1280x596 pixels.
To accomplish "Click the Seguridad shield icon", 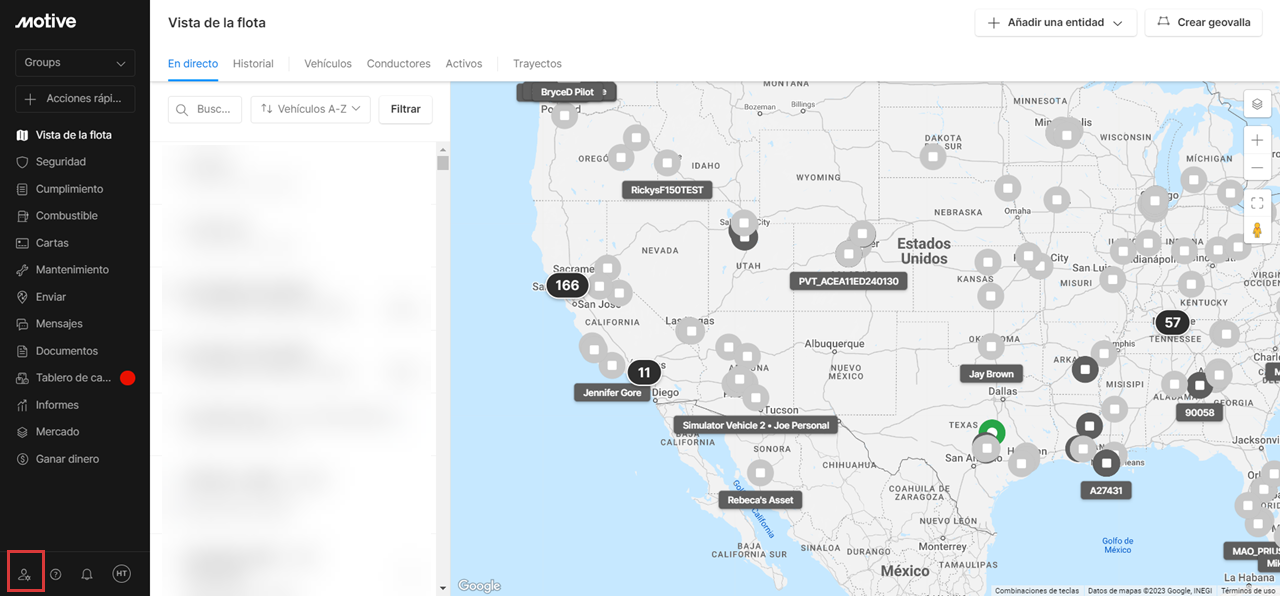I will 23,162.
